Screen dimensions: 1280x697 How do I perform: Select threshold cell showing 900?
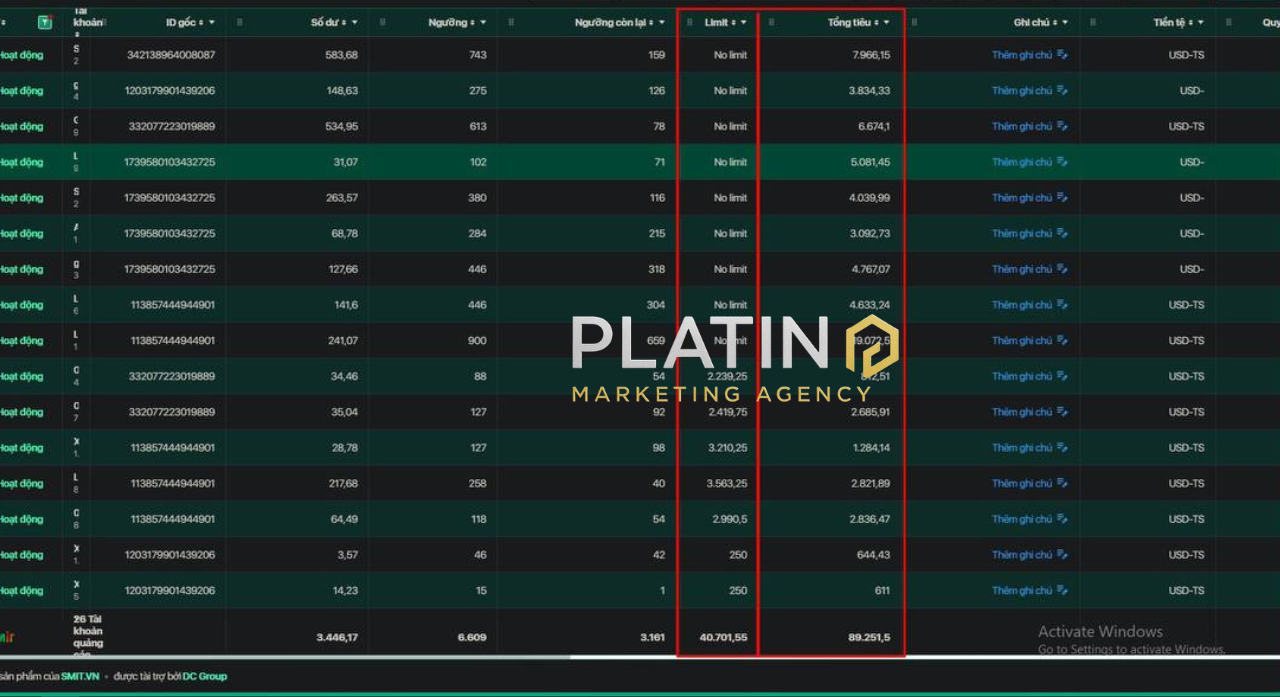tap(478, 341)
